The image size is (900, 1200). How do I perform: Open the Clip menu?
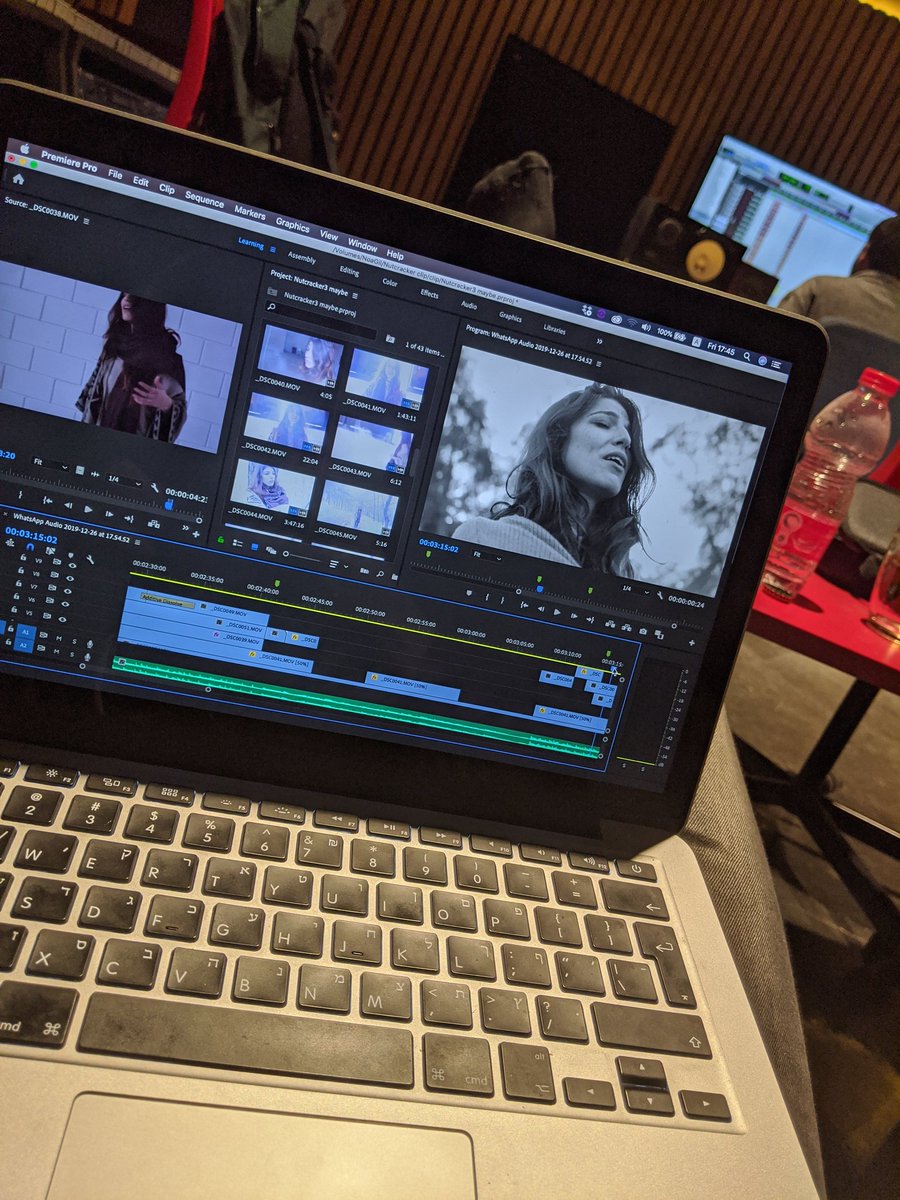tap(167, 188)
